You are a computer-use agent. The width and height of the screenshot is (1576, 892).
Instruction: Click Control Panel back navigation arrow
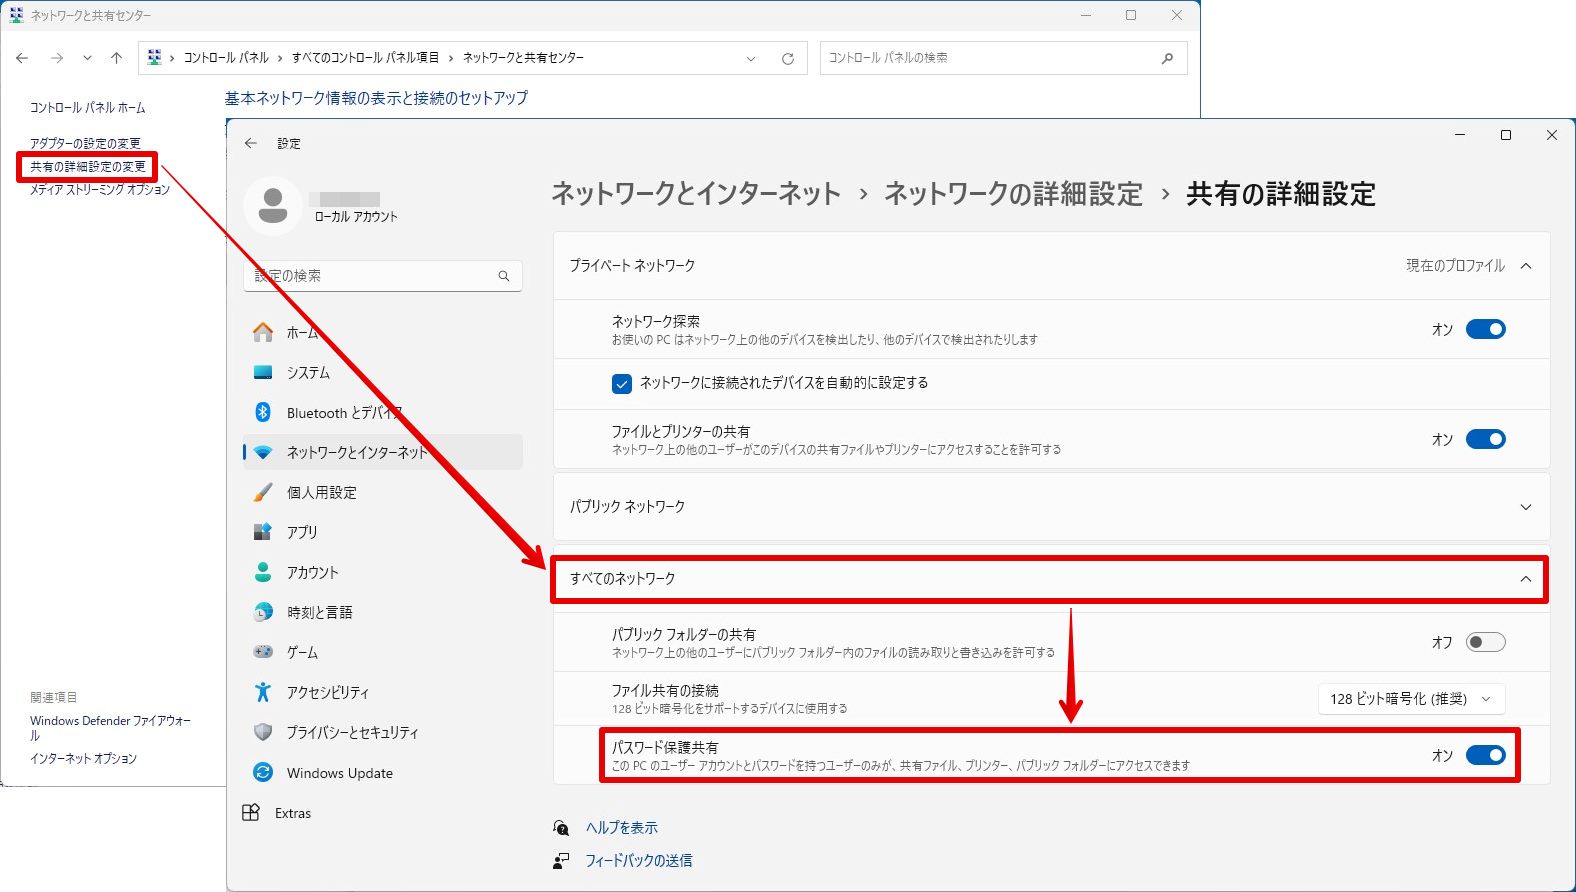point(22,58)
